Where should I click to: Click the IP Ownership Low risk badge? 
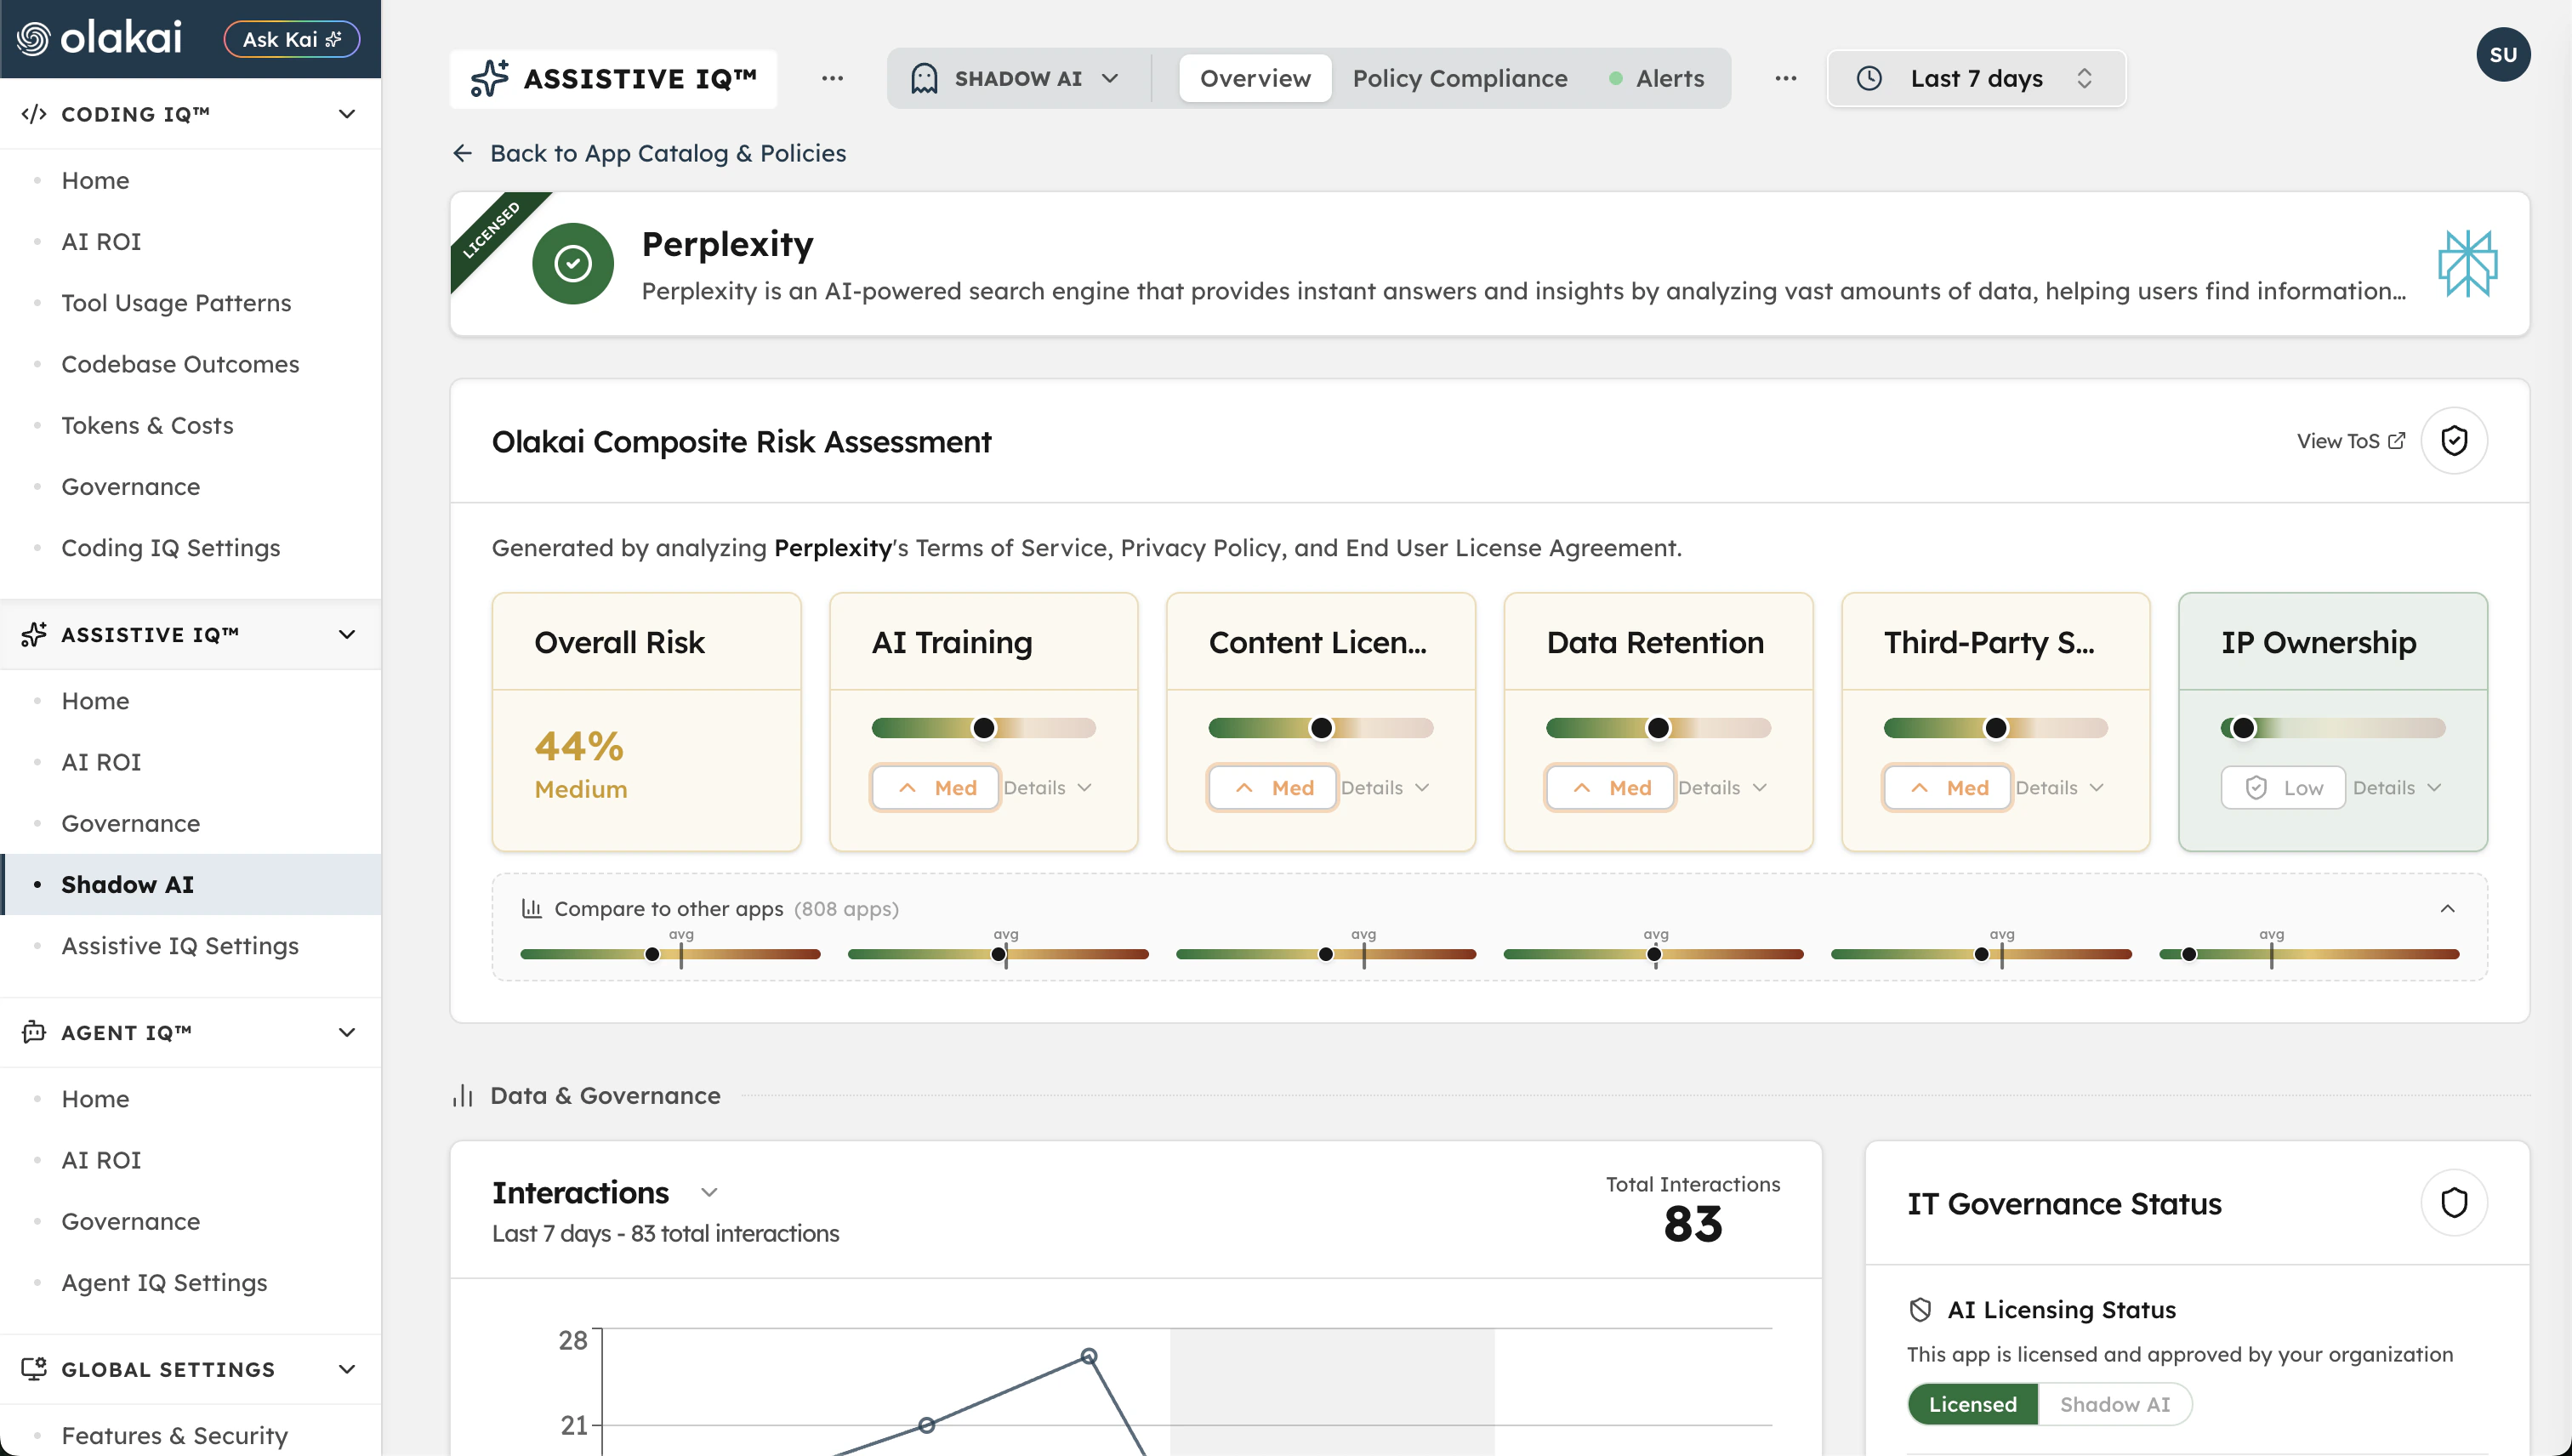point(2283,787)
